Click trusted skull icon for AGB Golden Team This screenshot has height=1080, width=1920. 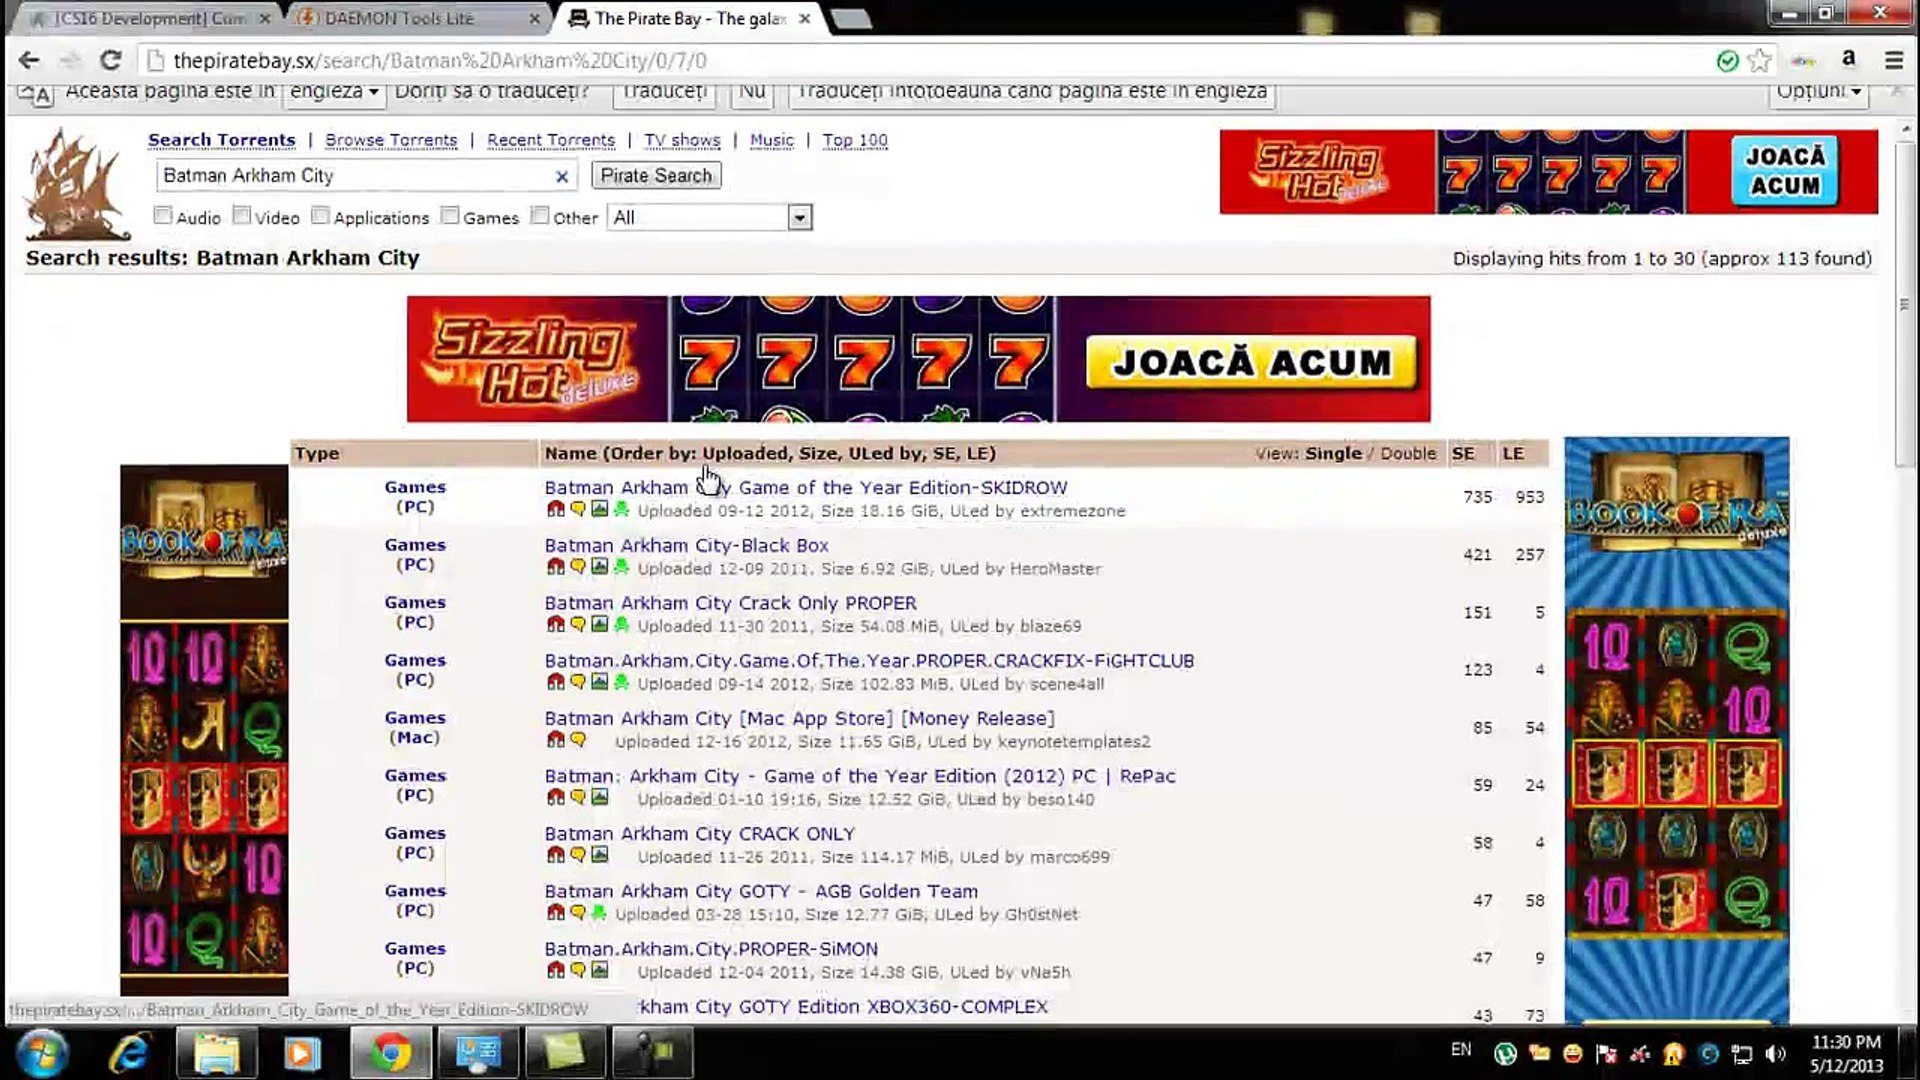coord(599,913)
